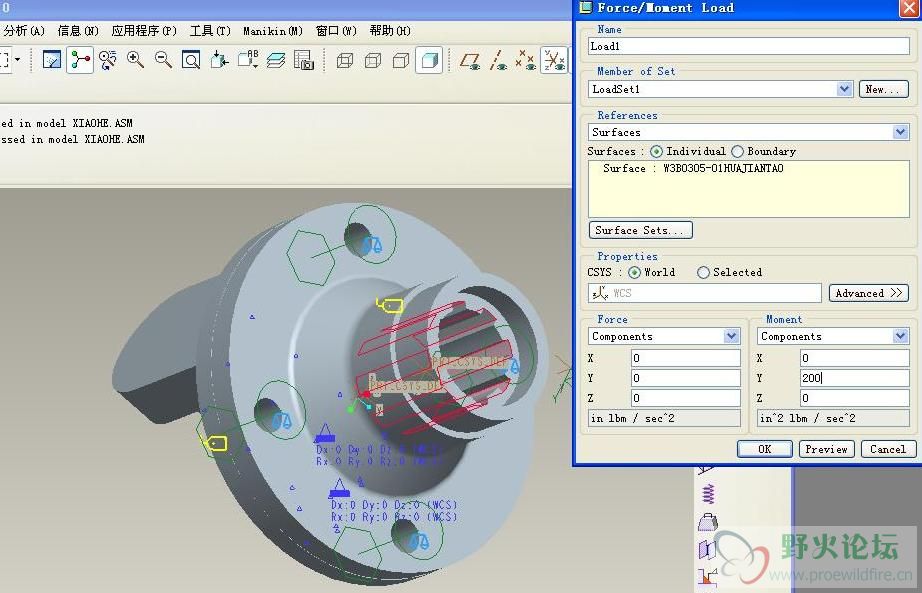Screen dimensions: 922x593
Task: Open the saved view list icon
Action: click(248, 59)
